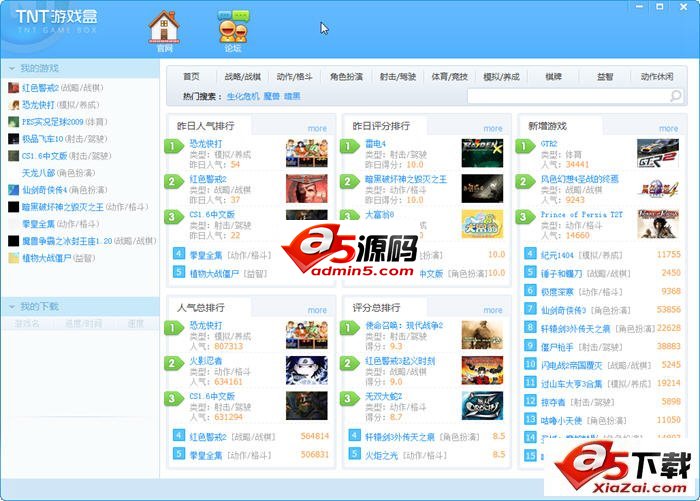Click the 植物大战僵尸 icon in sidebar
The width and height of the screenshot is (700, 501).
pyautogui.click(x=13, y=258)
